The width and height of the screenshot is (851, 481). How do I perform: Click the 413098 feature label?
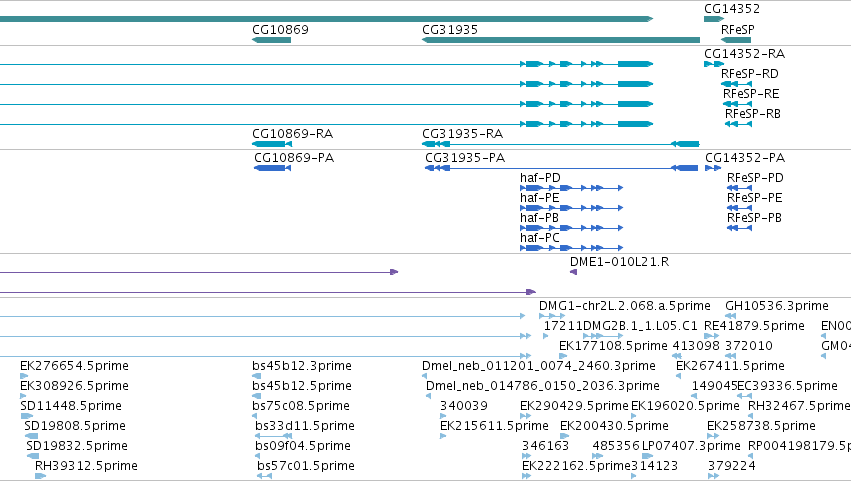tap(696, 346)
